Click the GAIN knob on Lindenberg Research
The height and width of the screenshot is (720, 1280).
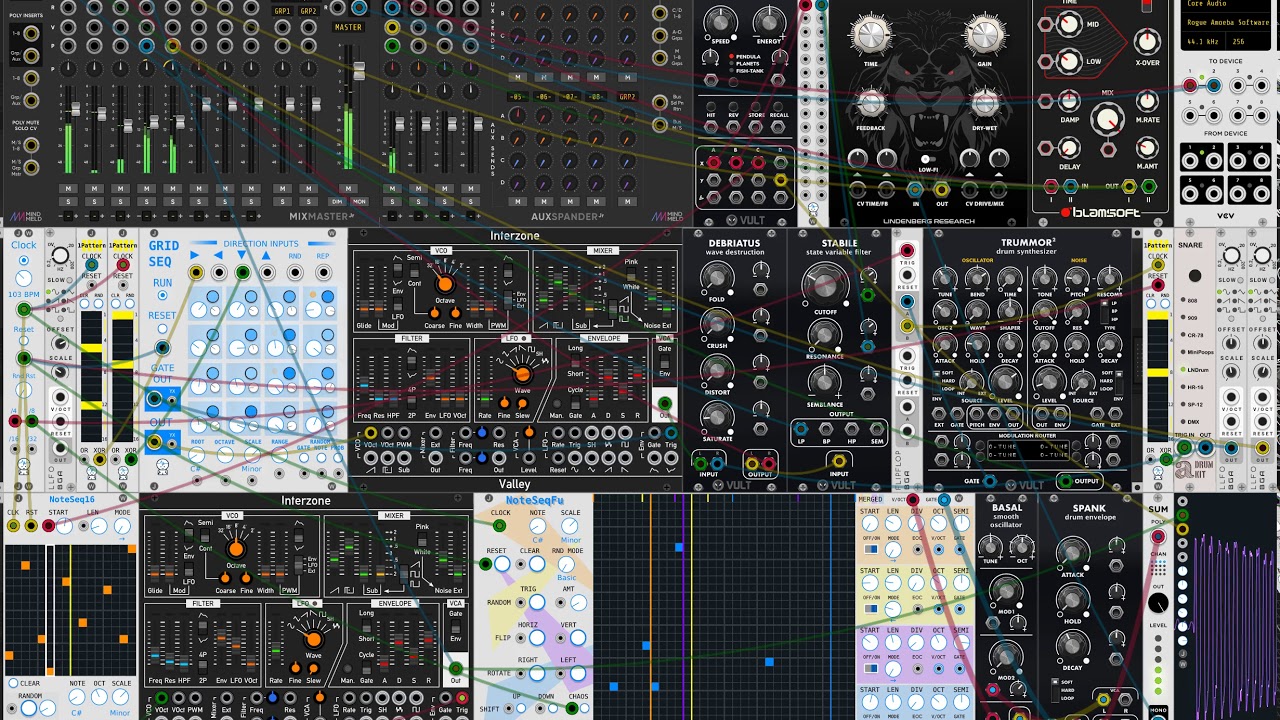tap(985, 36)
